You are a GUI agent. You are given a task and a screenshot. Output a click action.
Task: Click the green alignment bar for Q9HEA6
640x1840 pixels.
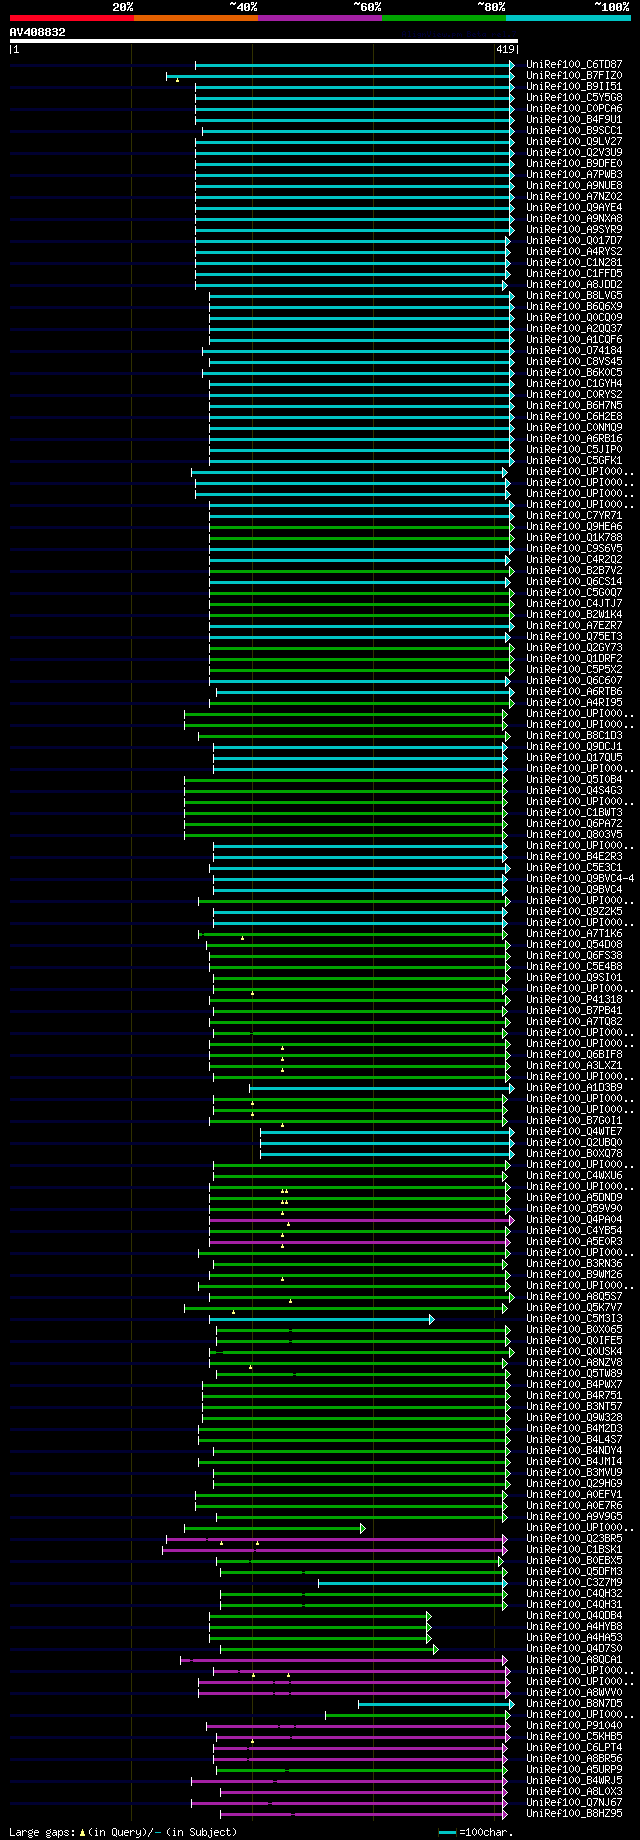tap(361, 527)
